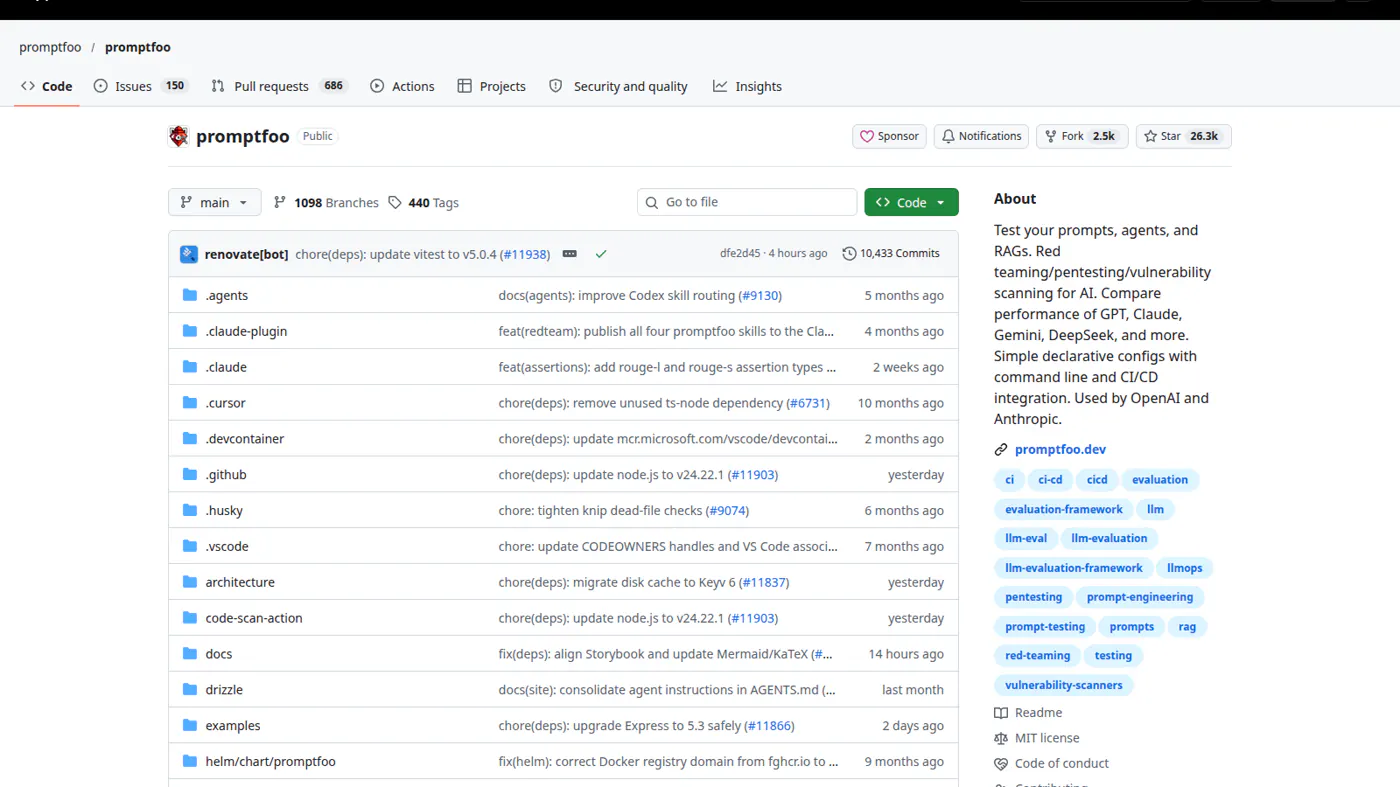The width and height of the screenshot is (1400, 787).
Task: Click the green commit status checkmark
Action: coord(601,254)
